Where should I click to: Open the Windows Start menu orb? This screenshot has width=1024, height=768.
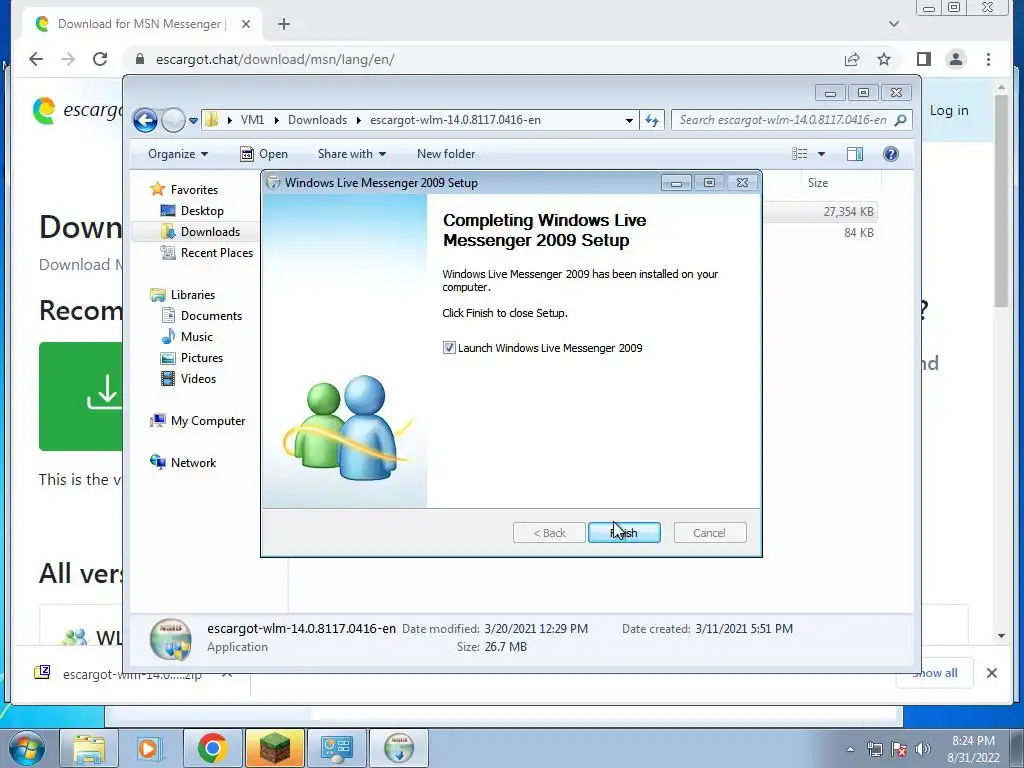click(x=26, y=748)
